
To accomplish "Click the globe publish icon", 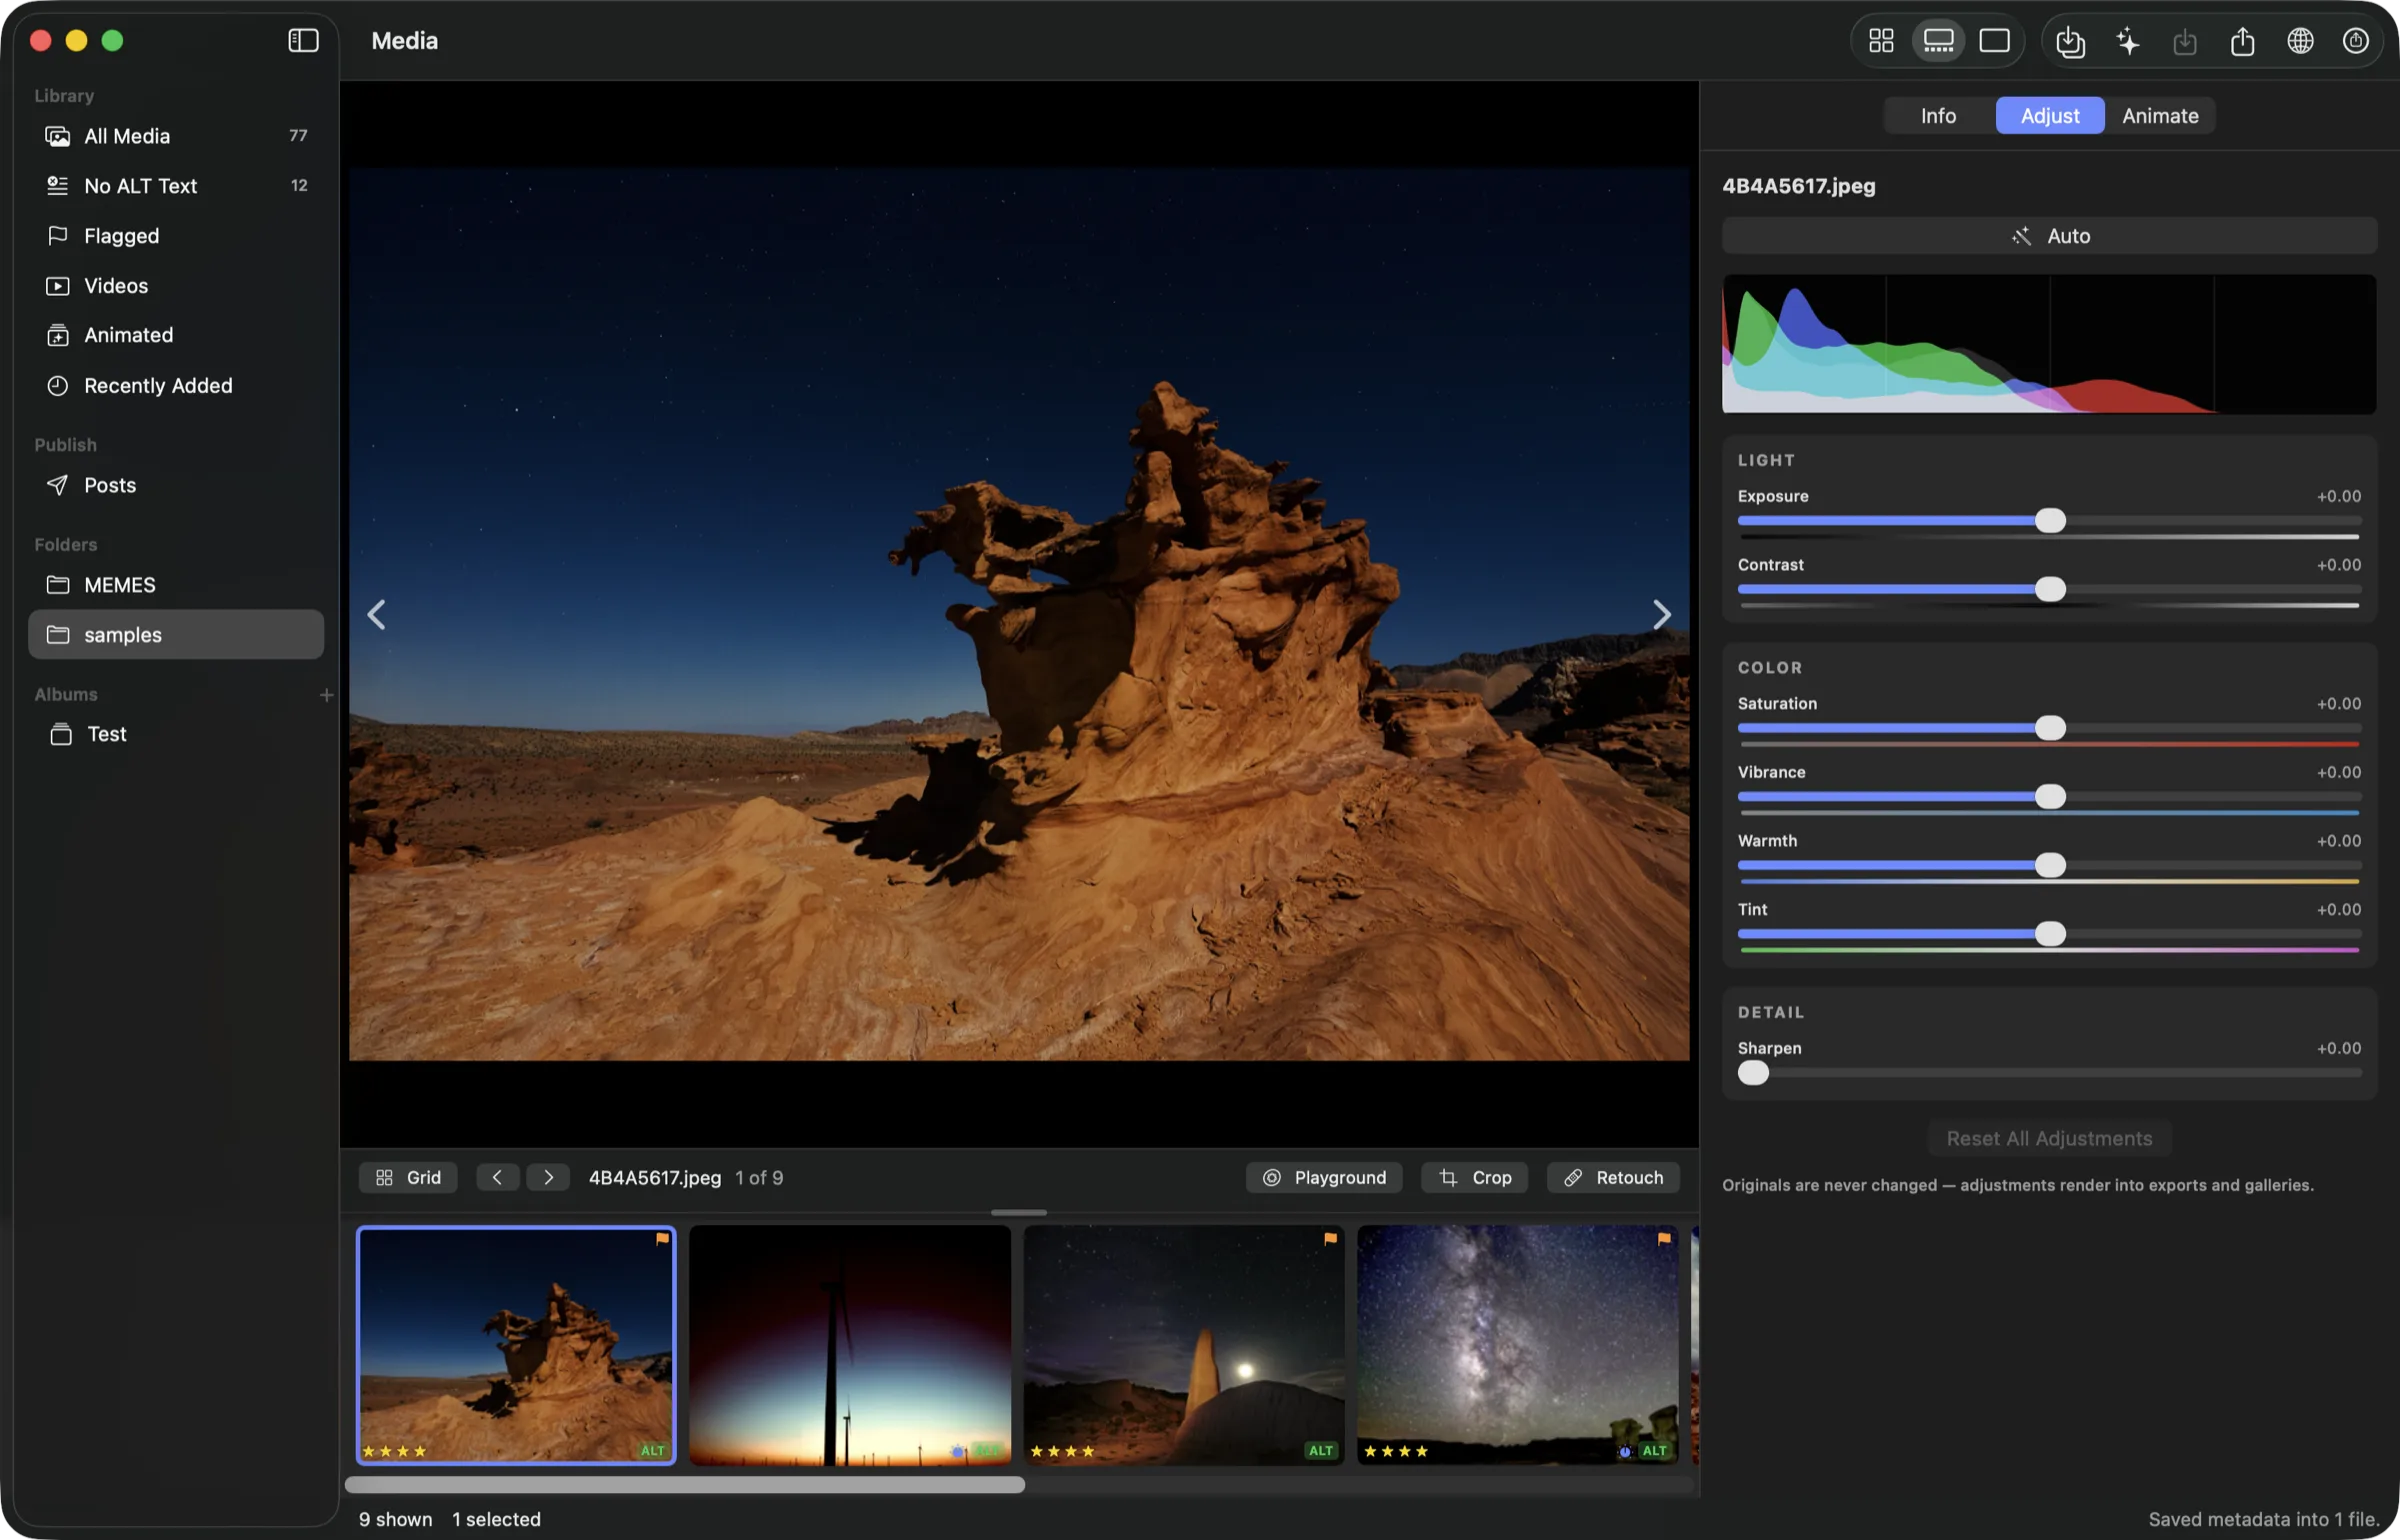I will coord(2300,41).
